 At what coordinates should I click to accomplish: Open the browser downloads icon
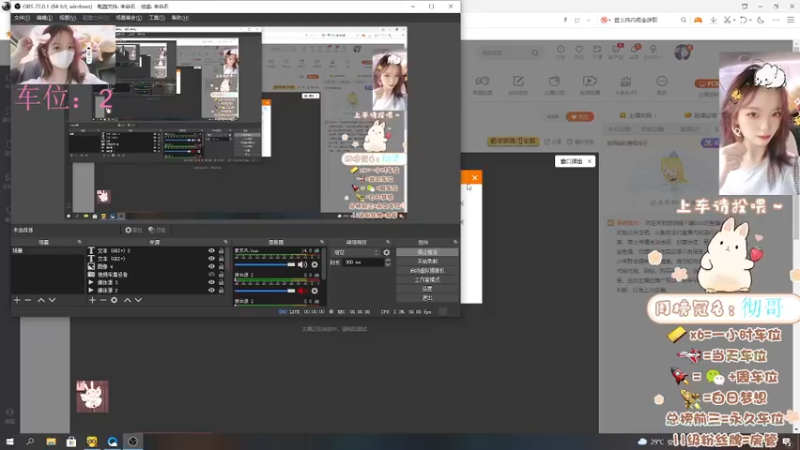click(713, 20)
